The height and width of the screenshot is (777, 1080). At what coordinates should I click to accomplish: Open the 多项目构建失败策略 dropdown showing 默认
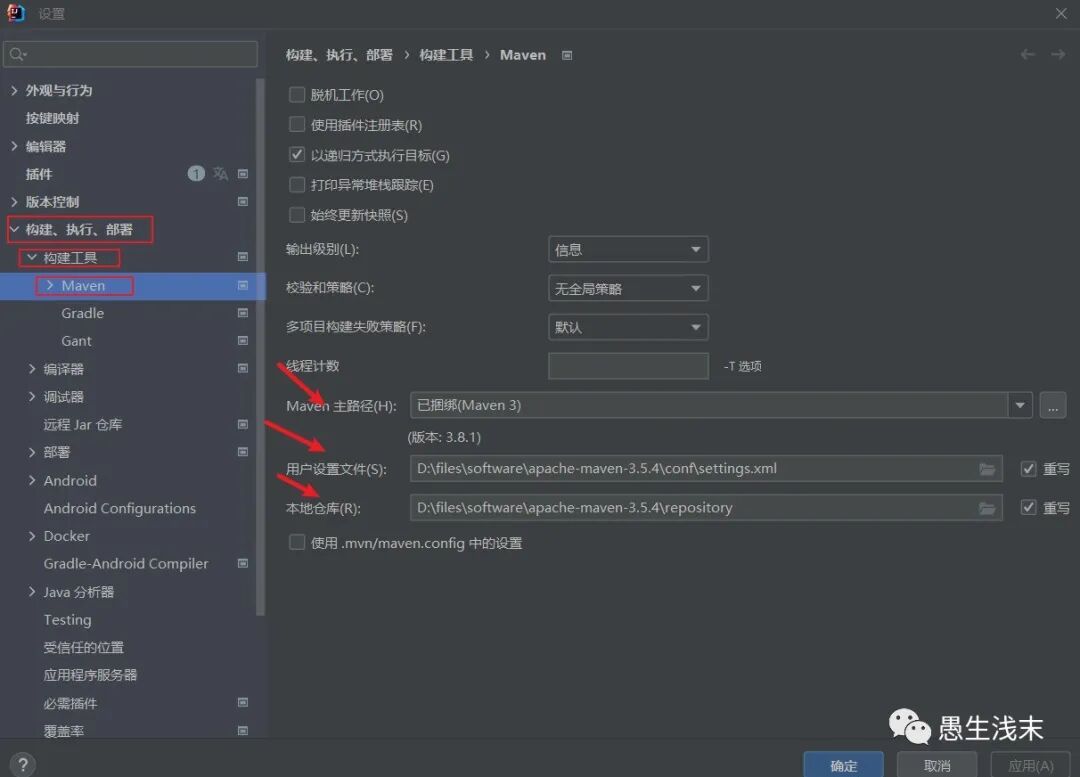(x=628, y=327)
